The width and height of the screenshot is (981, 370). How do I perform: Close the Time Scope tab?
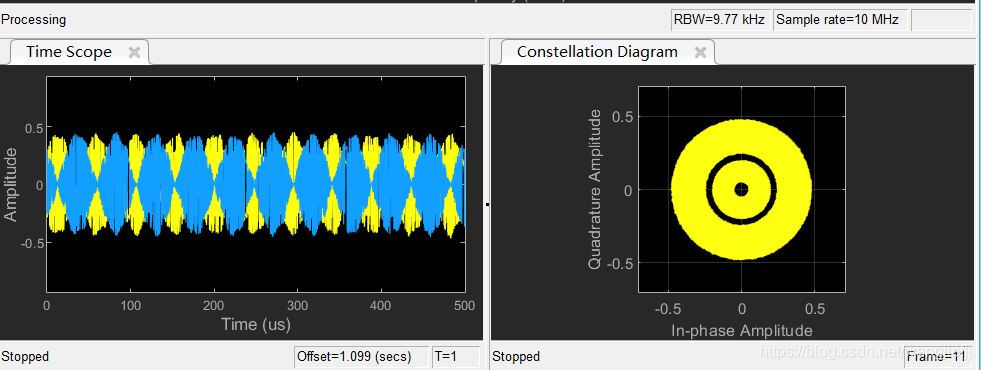click(x=134, y=53)
